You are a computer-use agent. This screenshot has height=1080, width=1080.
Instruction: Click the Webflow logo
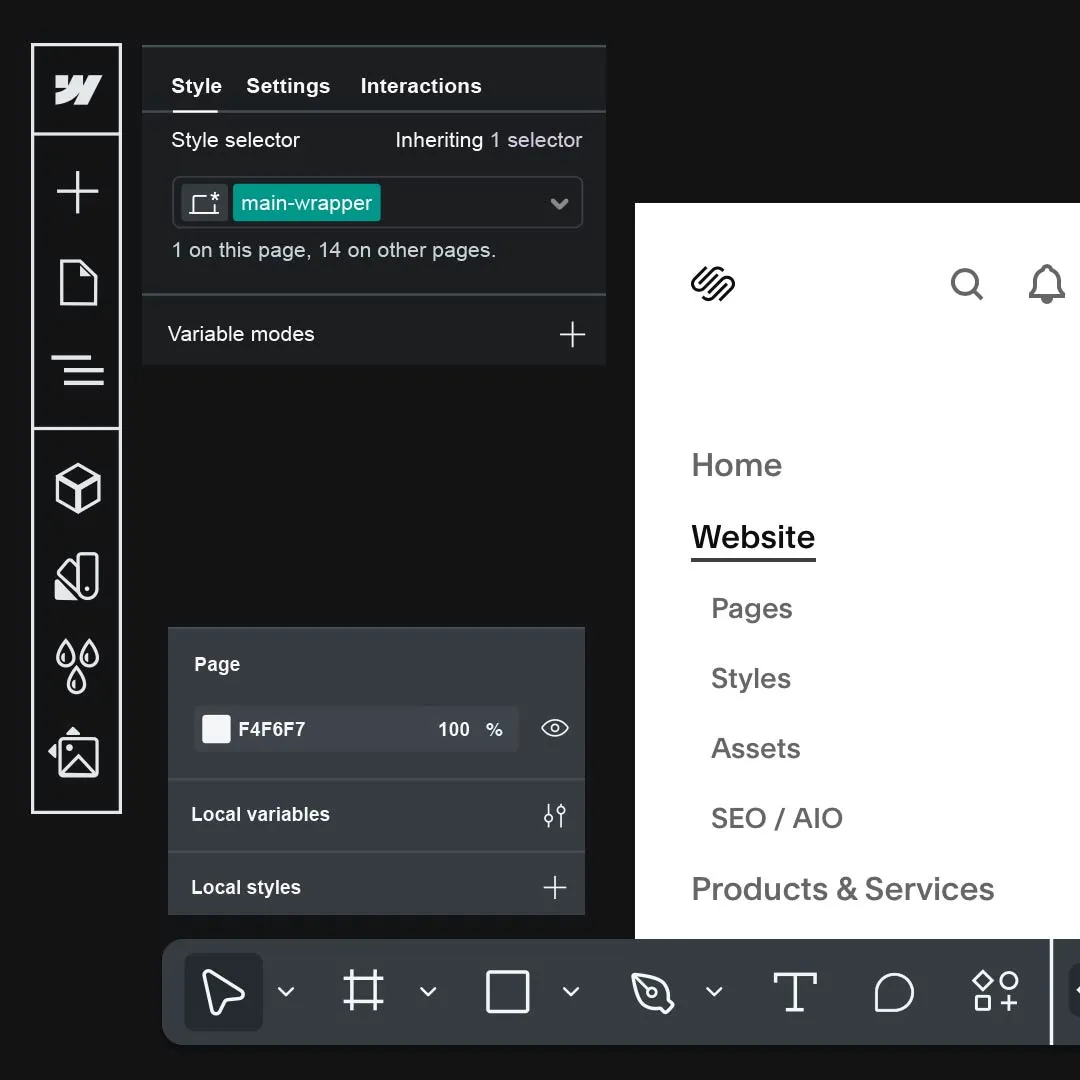point(77,89)
